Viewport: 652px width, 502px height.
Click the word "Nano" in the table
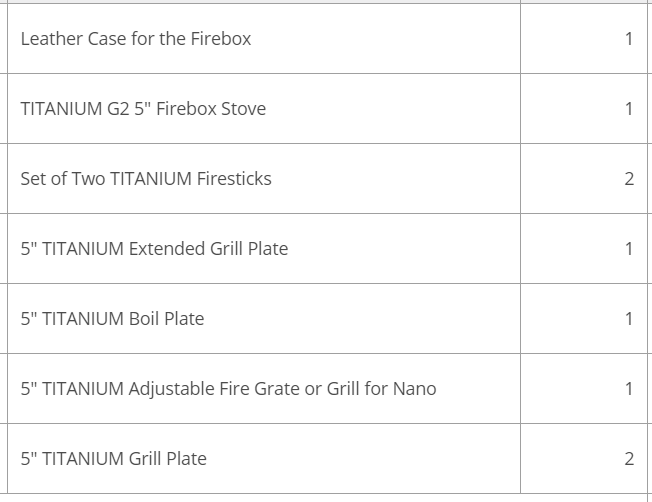click(x=414, y=389)
